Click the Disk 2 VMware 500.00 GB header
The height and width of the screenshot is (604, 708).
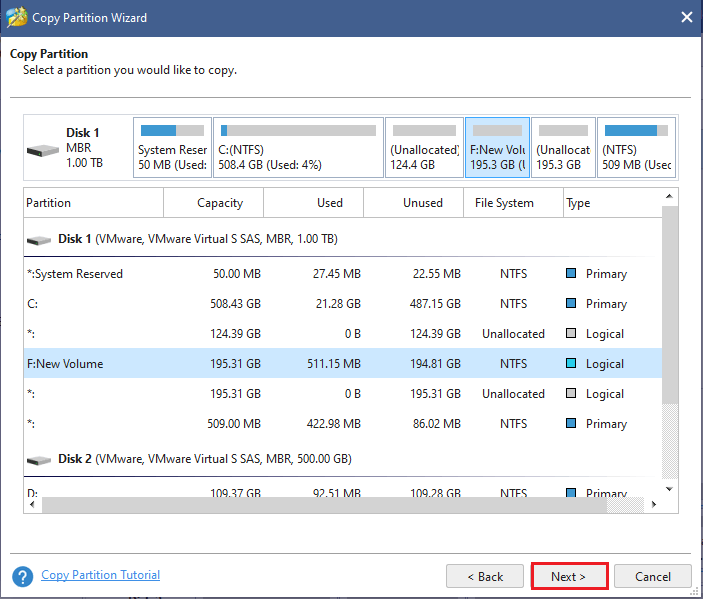coord(343,459)
